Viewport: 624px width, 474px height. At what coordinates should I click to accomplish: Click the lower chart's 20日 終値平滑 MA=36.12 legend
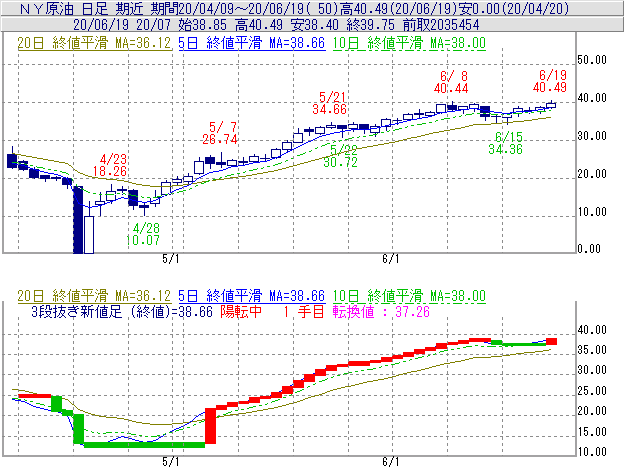tap(94, 296)
